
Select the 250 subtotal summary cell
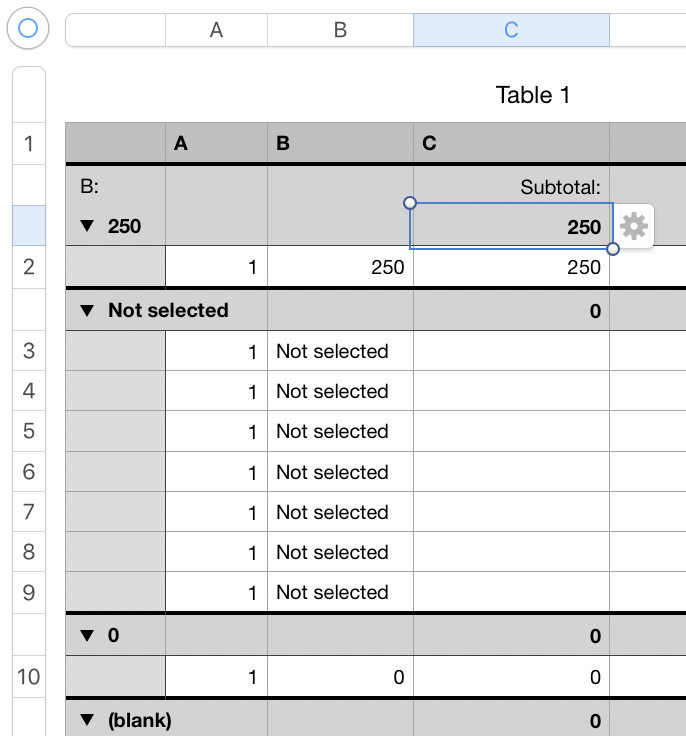click(x=511, y=227)
